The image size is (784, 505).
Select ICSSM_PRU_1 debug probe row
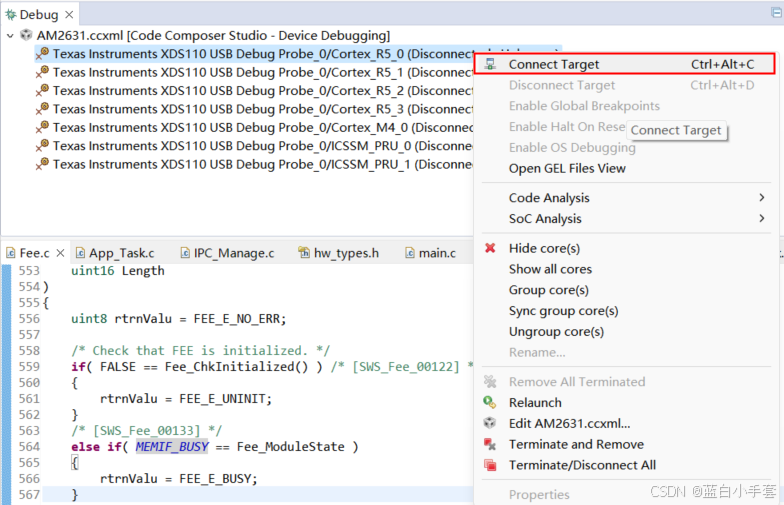point(255,164)
